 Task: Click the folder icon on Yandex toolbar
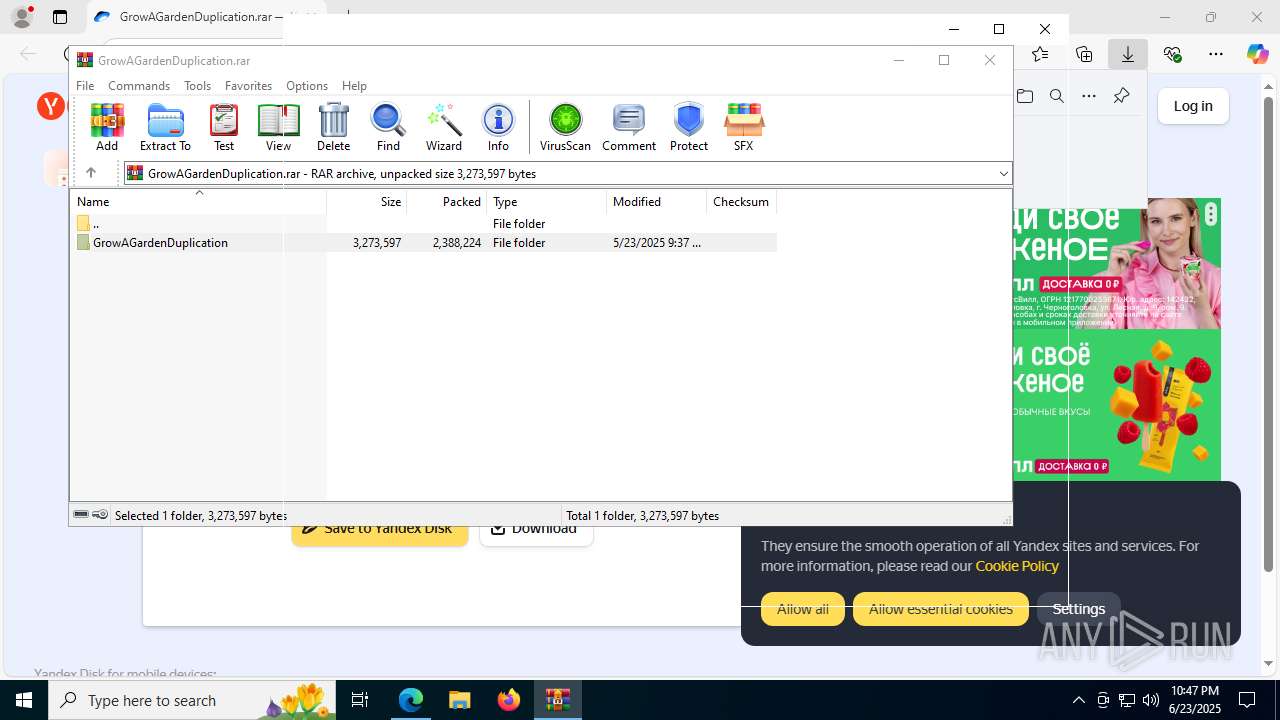coord(1025,96)
